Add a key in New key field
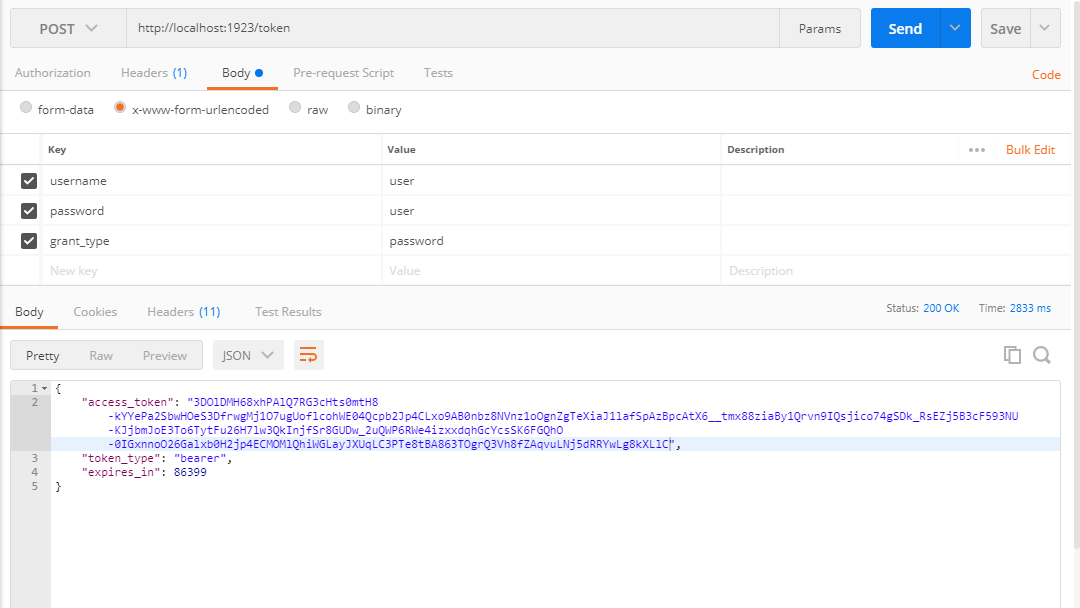Screen dimensions: 1080x608 211,271
